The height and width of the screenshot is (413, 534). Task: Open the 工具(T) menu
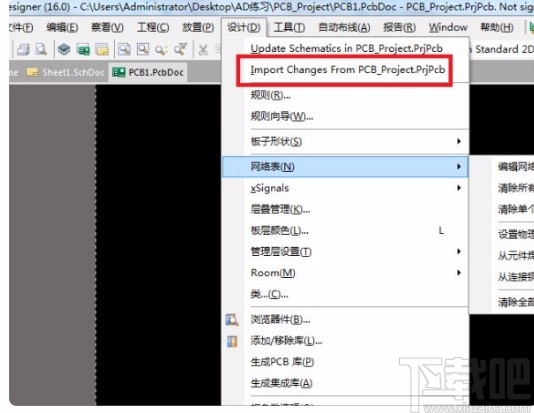[x=289, y=27]
